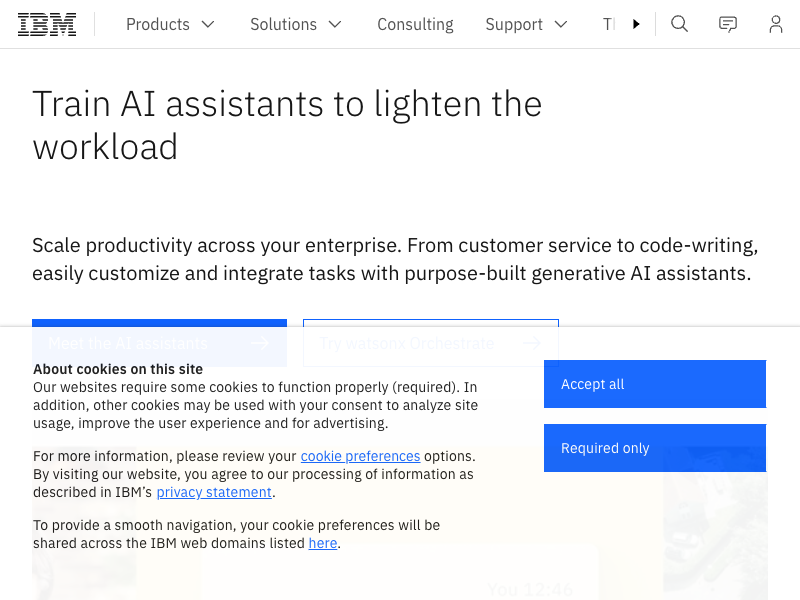Expand the Support menu

527,24
